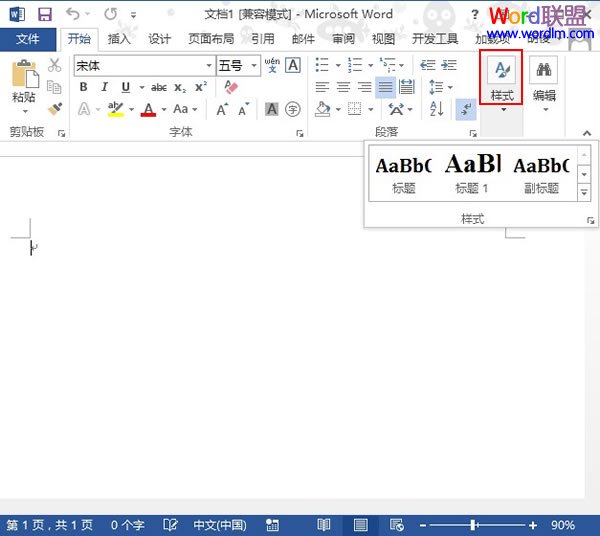Expand the styles gallery more arrow
The height and width of the screenshot is (536, 600).
(x=584, y=190)
